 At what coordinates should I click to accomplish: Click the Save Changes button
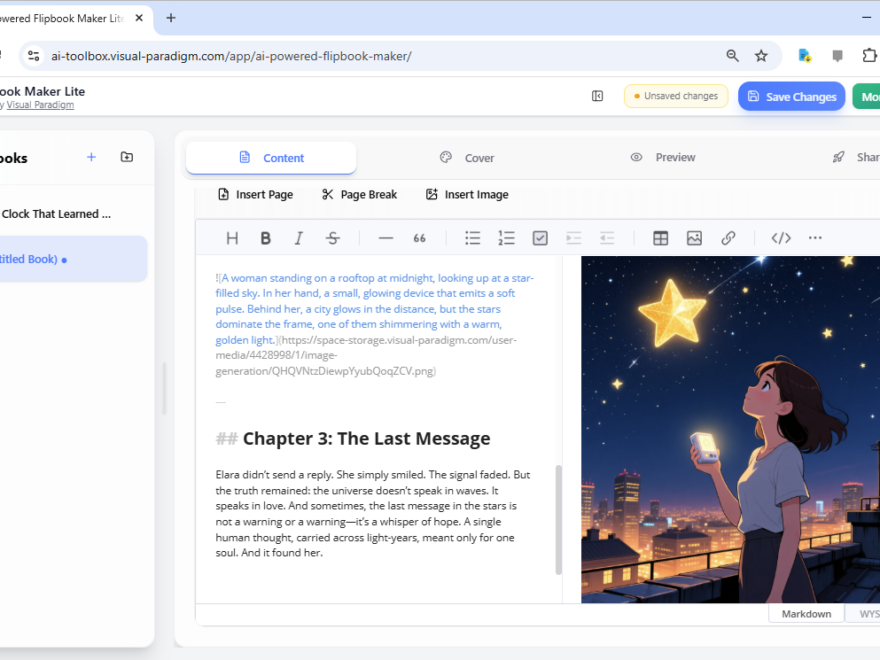point(791,96)
